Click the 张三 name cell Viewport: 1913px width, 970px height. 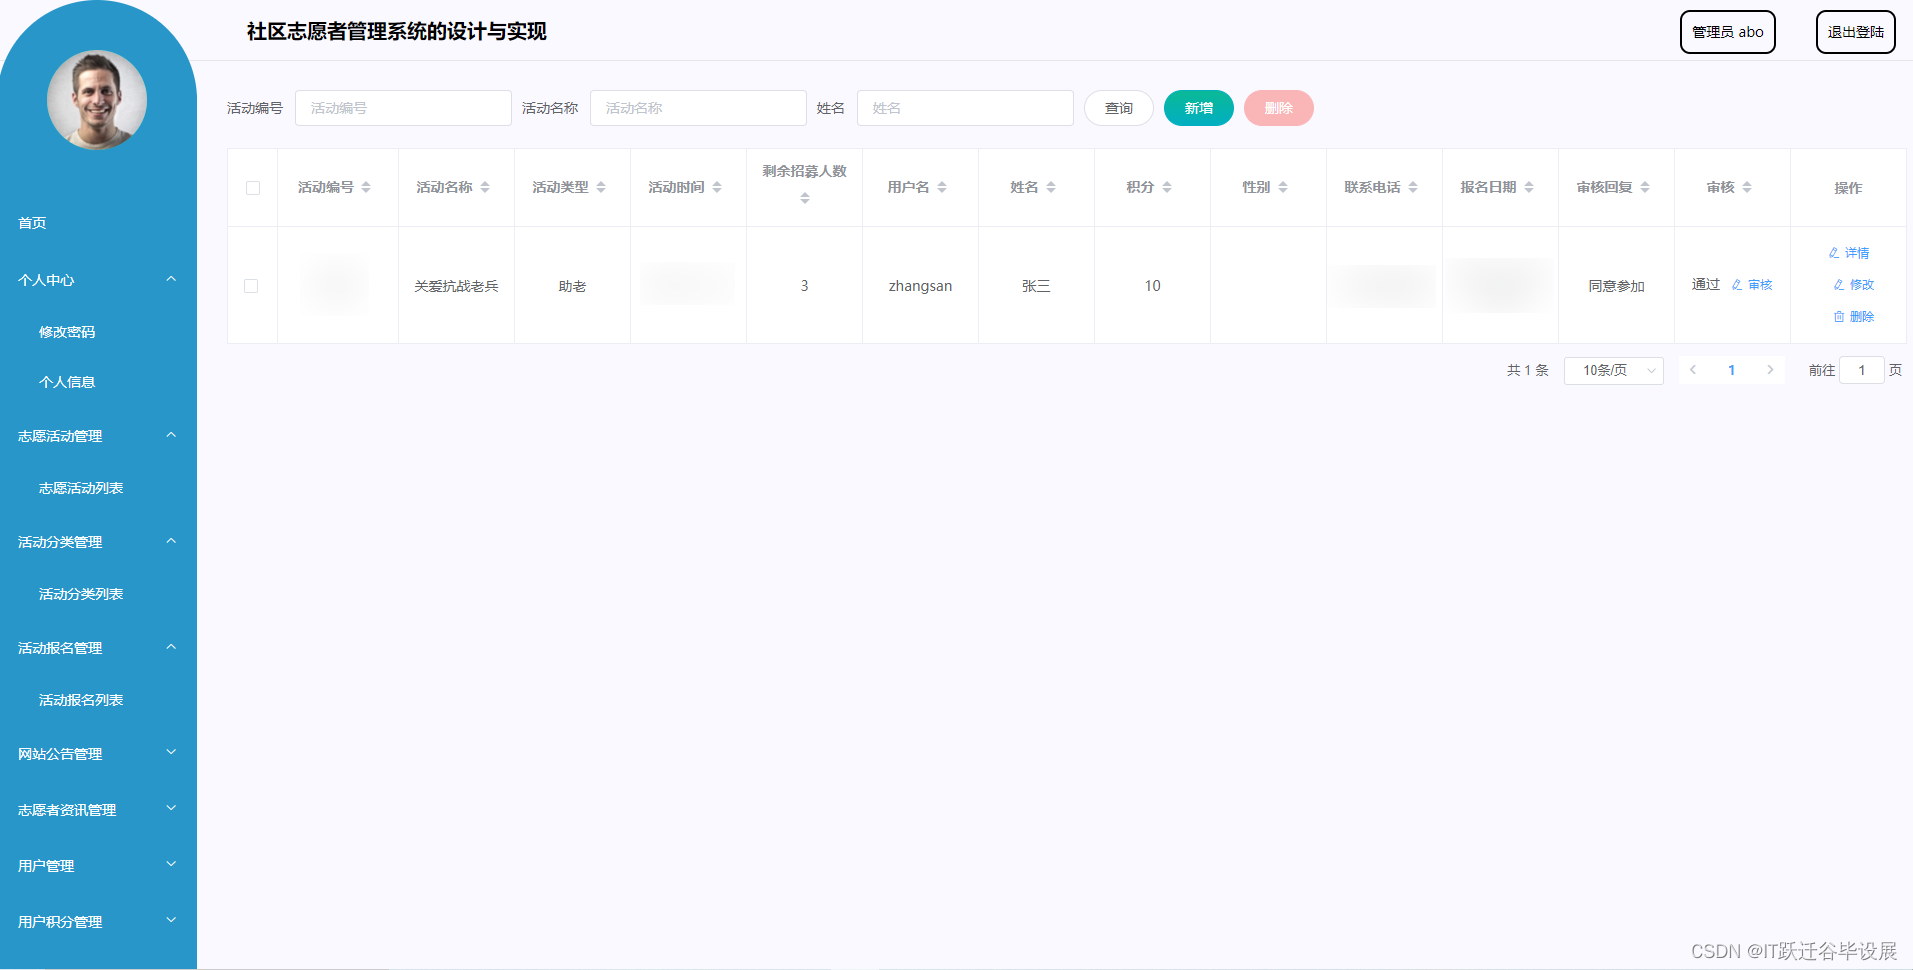1036,286
